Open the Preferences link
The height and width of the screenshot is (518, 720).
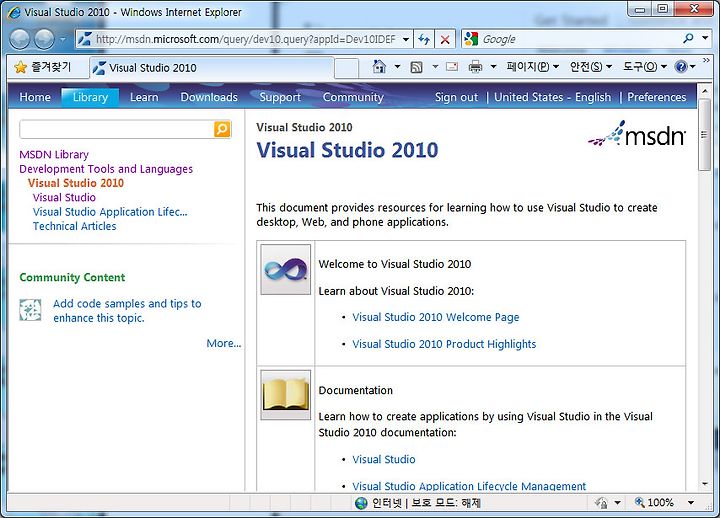657,97
